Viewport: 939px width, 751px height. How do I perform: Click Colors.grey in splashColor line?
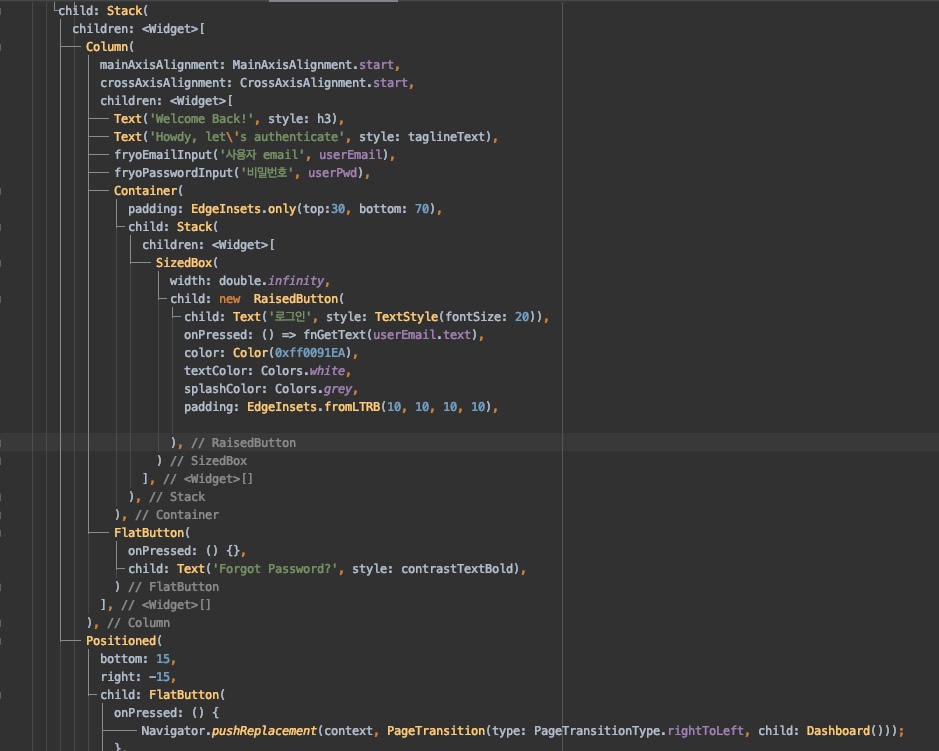(313, 389)
